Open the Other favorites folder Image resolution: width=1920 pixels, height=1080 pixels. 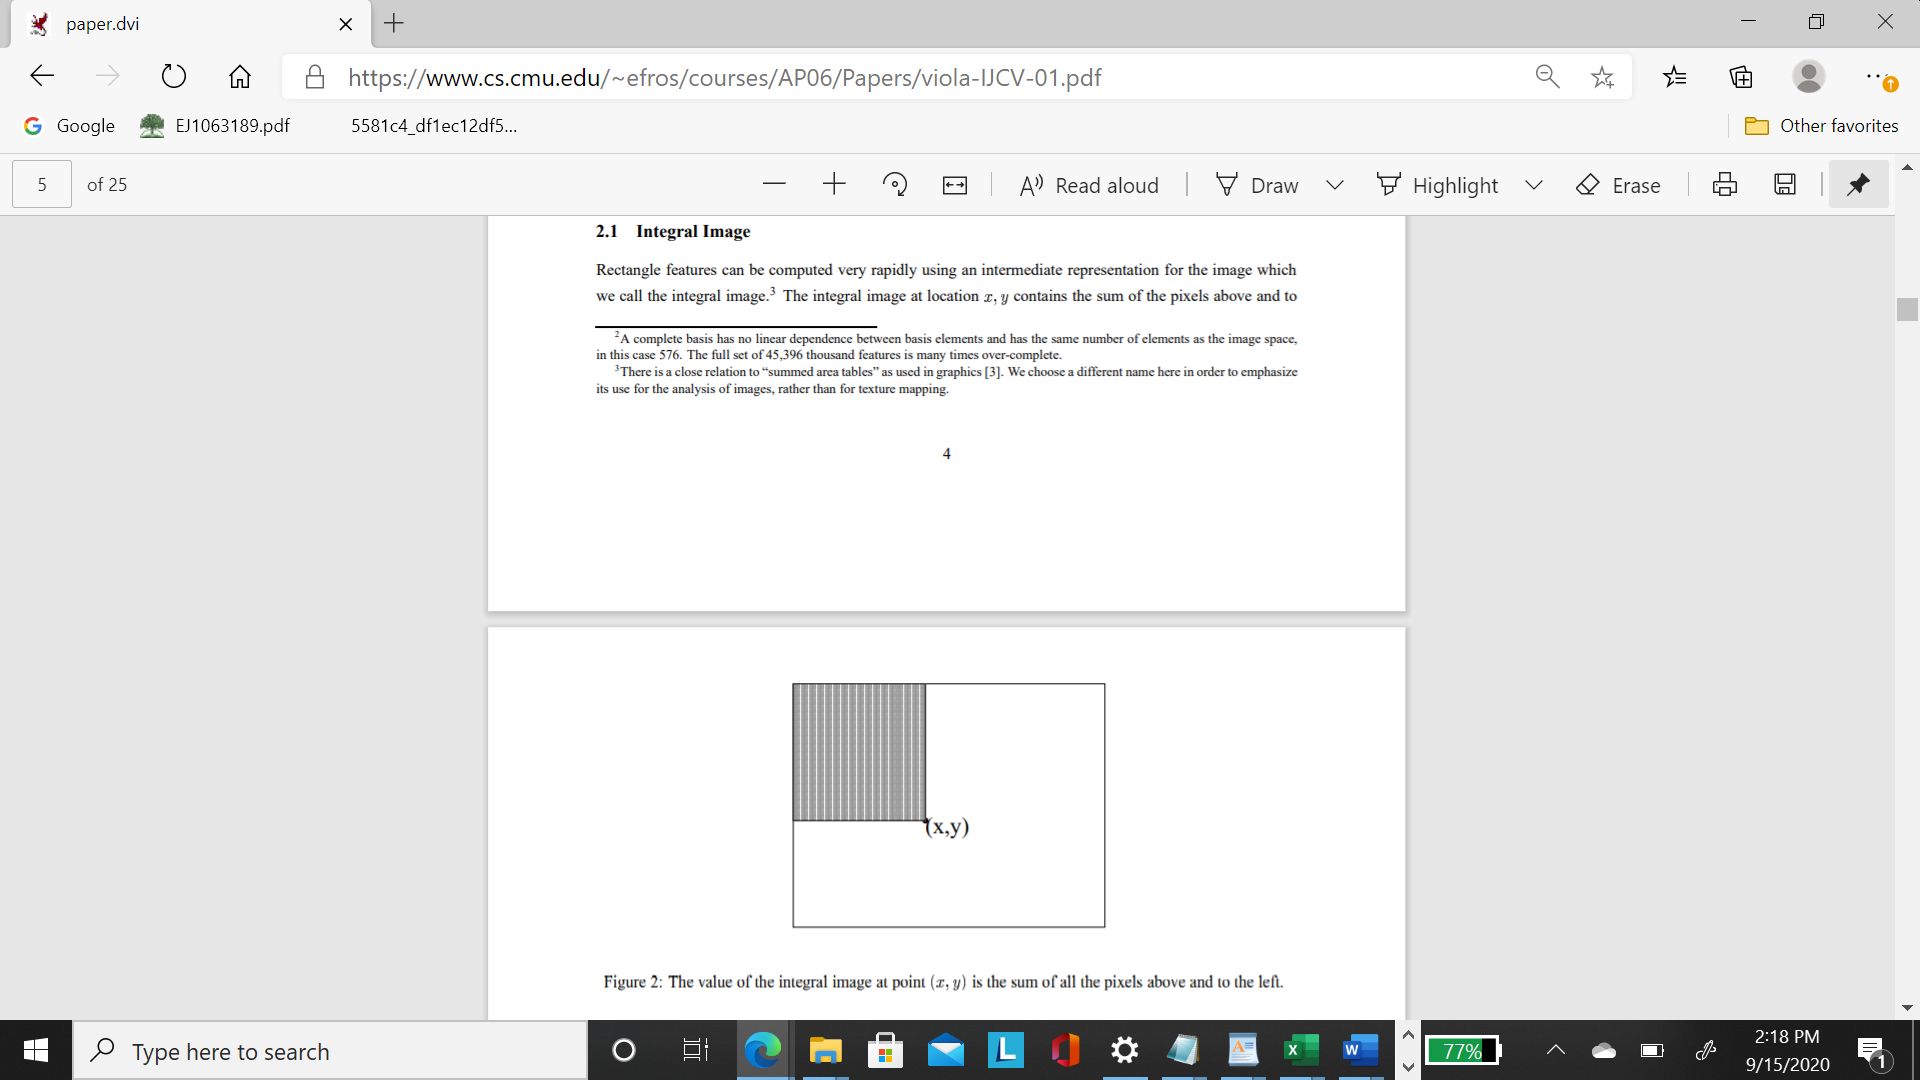pos(1821,126)
